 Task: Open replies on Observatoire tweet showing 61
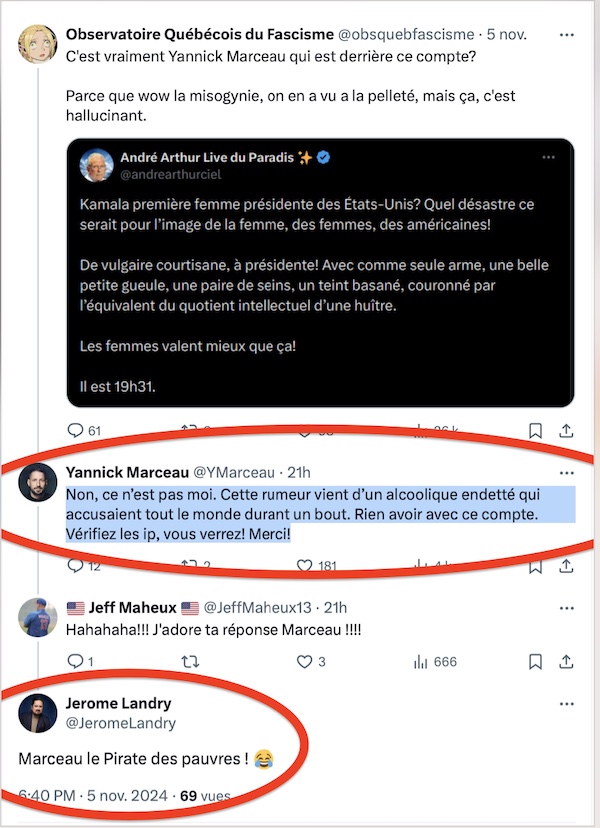pyautogui.click(x=75, y=431)
